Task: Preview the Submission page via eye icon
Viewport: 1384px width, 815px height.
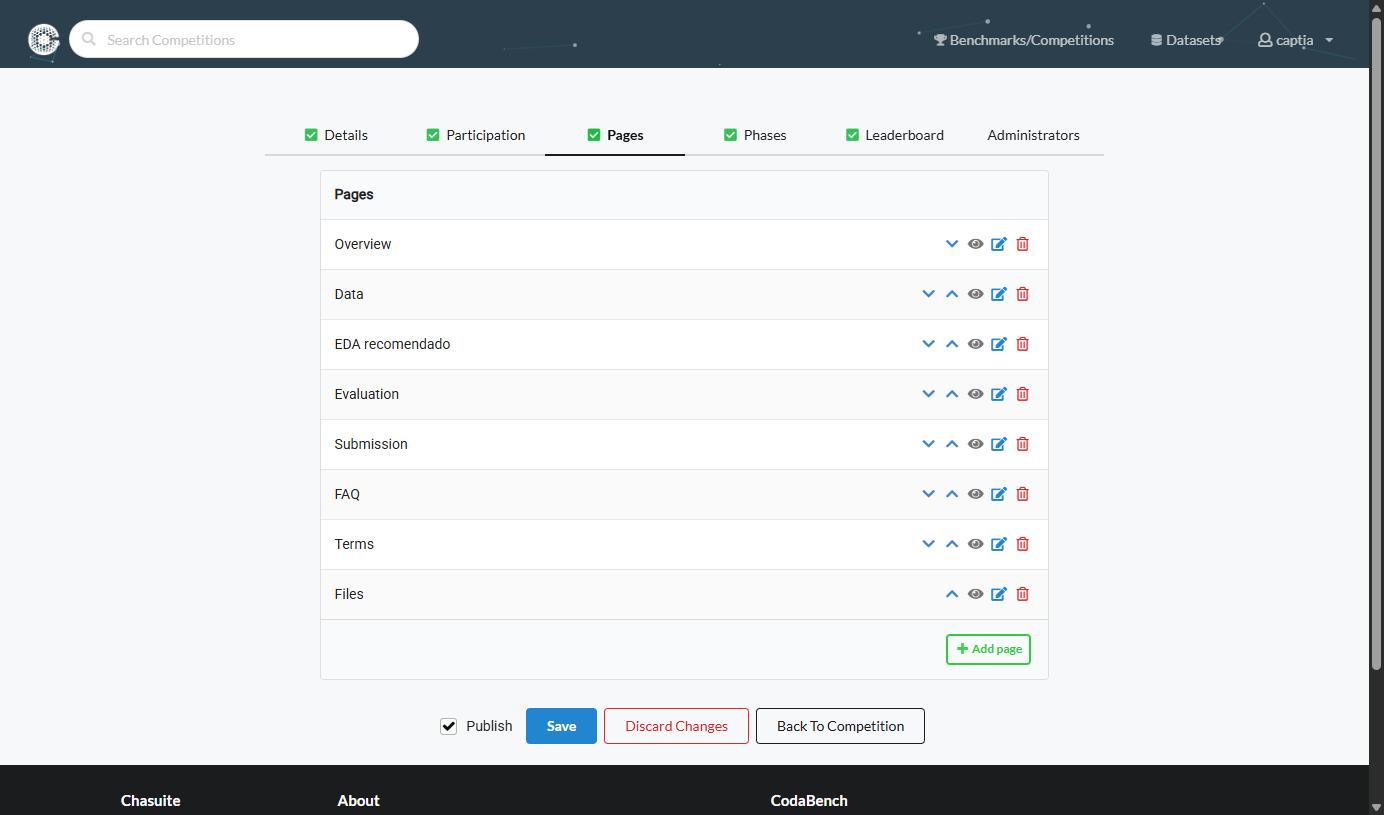Action: tap(975, 444)
